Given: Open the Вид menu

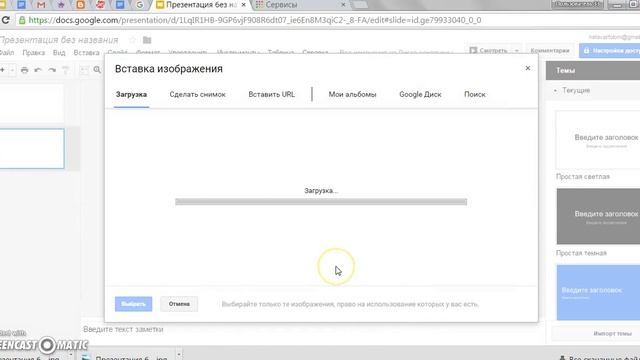Looking at the screenshot, I should [59, 53].
